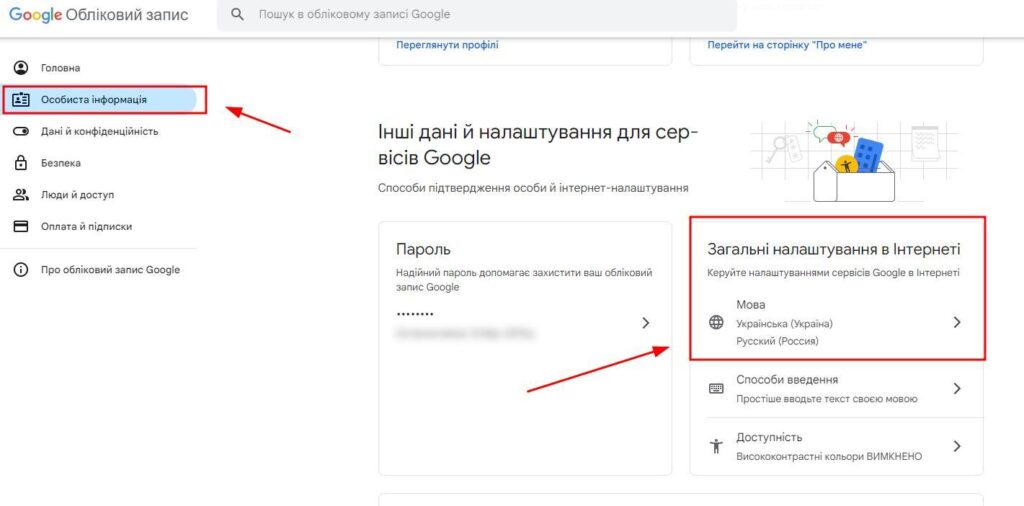This screenshot has width=1024, height=506.
Task: Click the info icon beside Про обліковий запис
Action: (21, 270)
